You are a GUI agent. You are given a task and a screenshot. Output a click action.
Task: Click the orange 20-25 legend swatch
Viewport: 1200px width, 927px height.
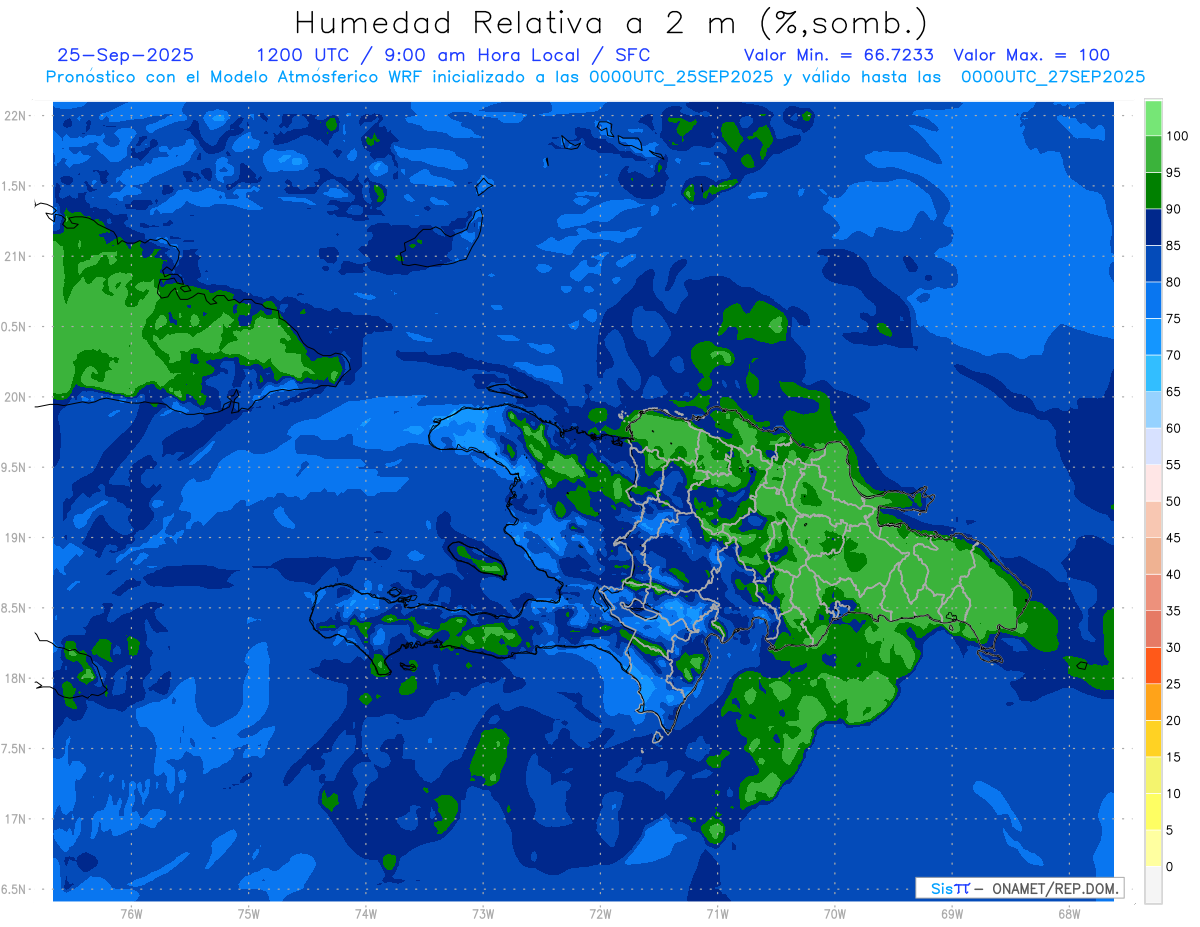[x=1153, y=702]
